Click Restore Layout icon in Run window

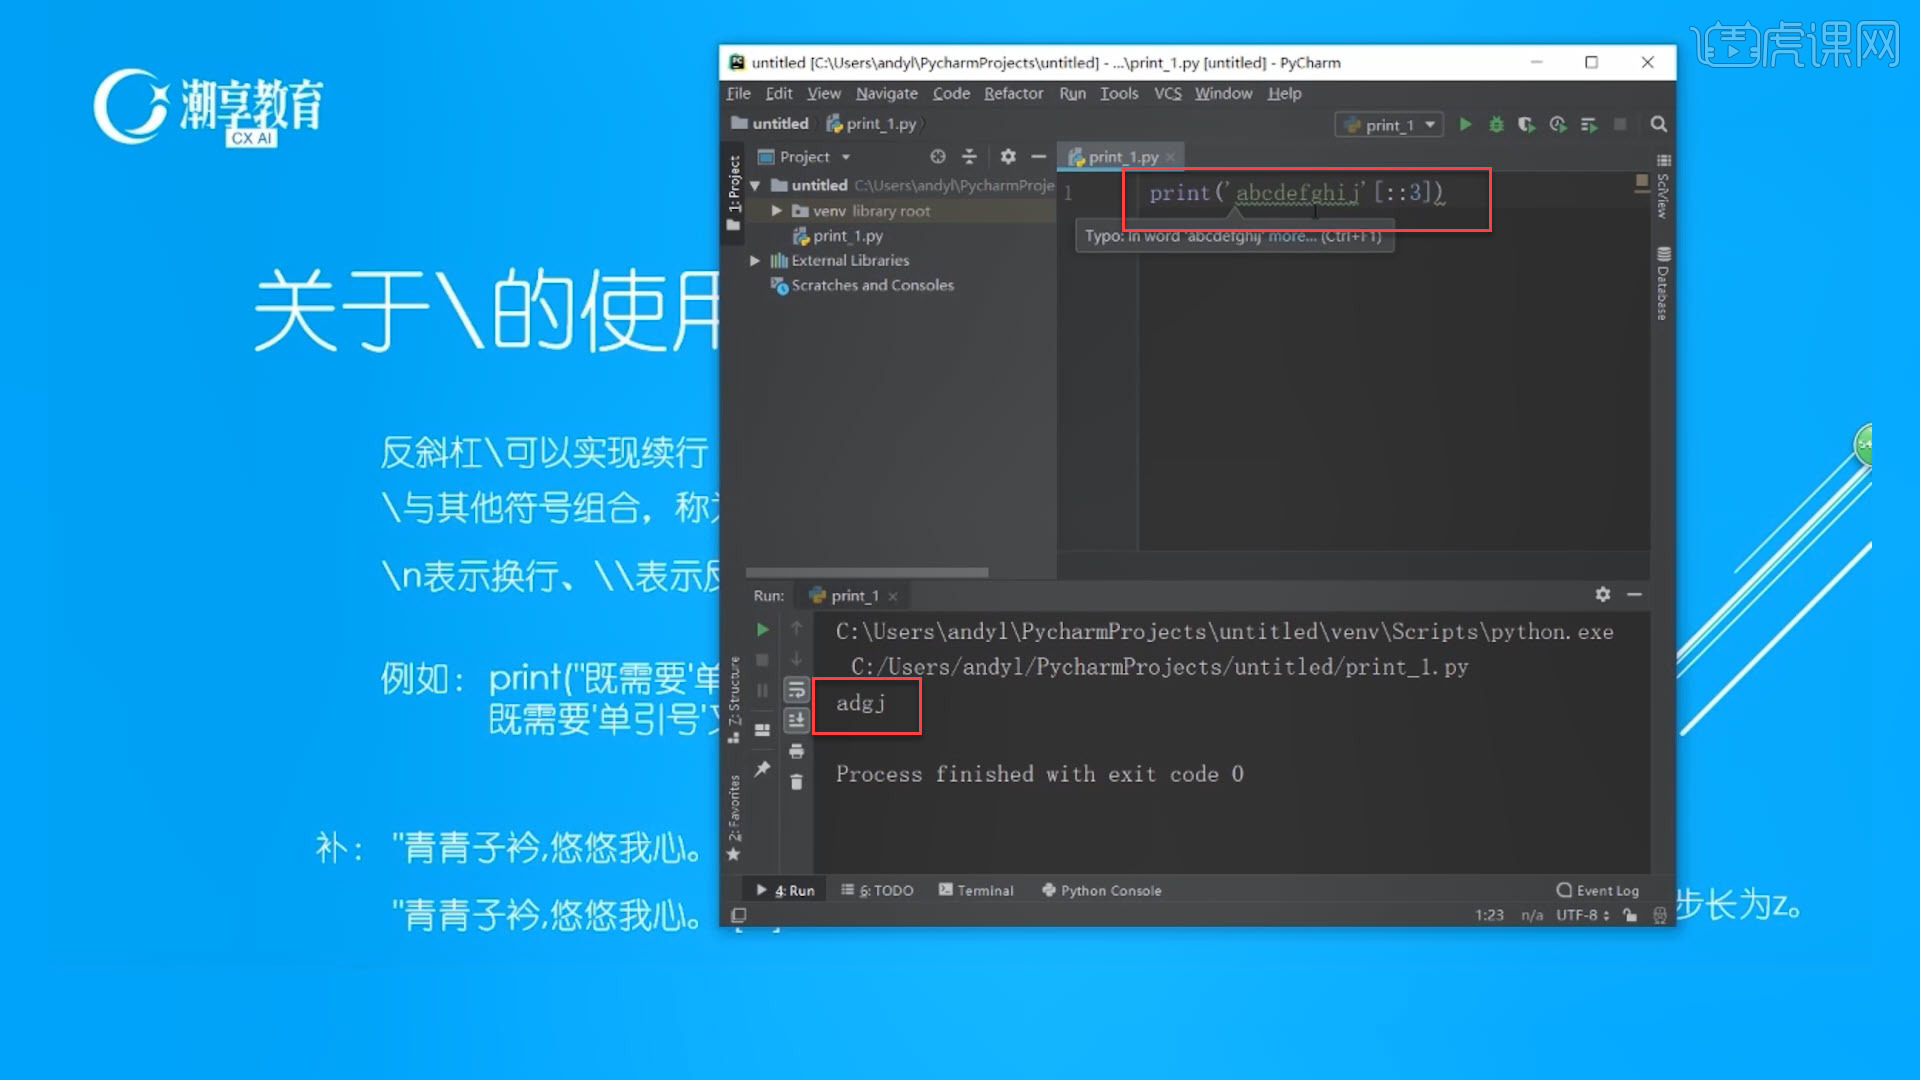pyautogui.click(x=762, y=730)
